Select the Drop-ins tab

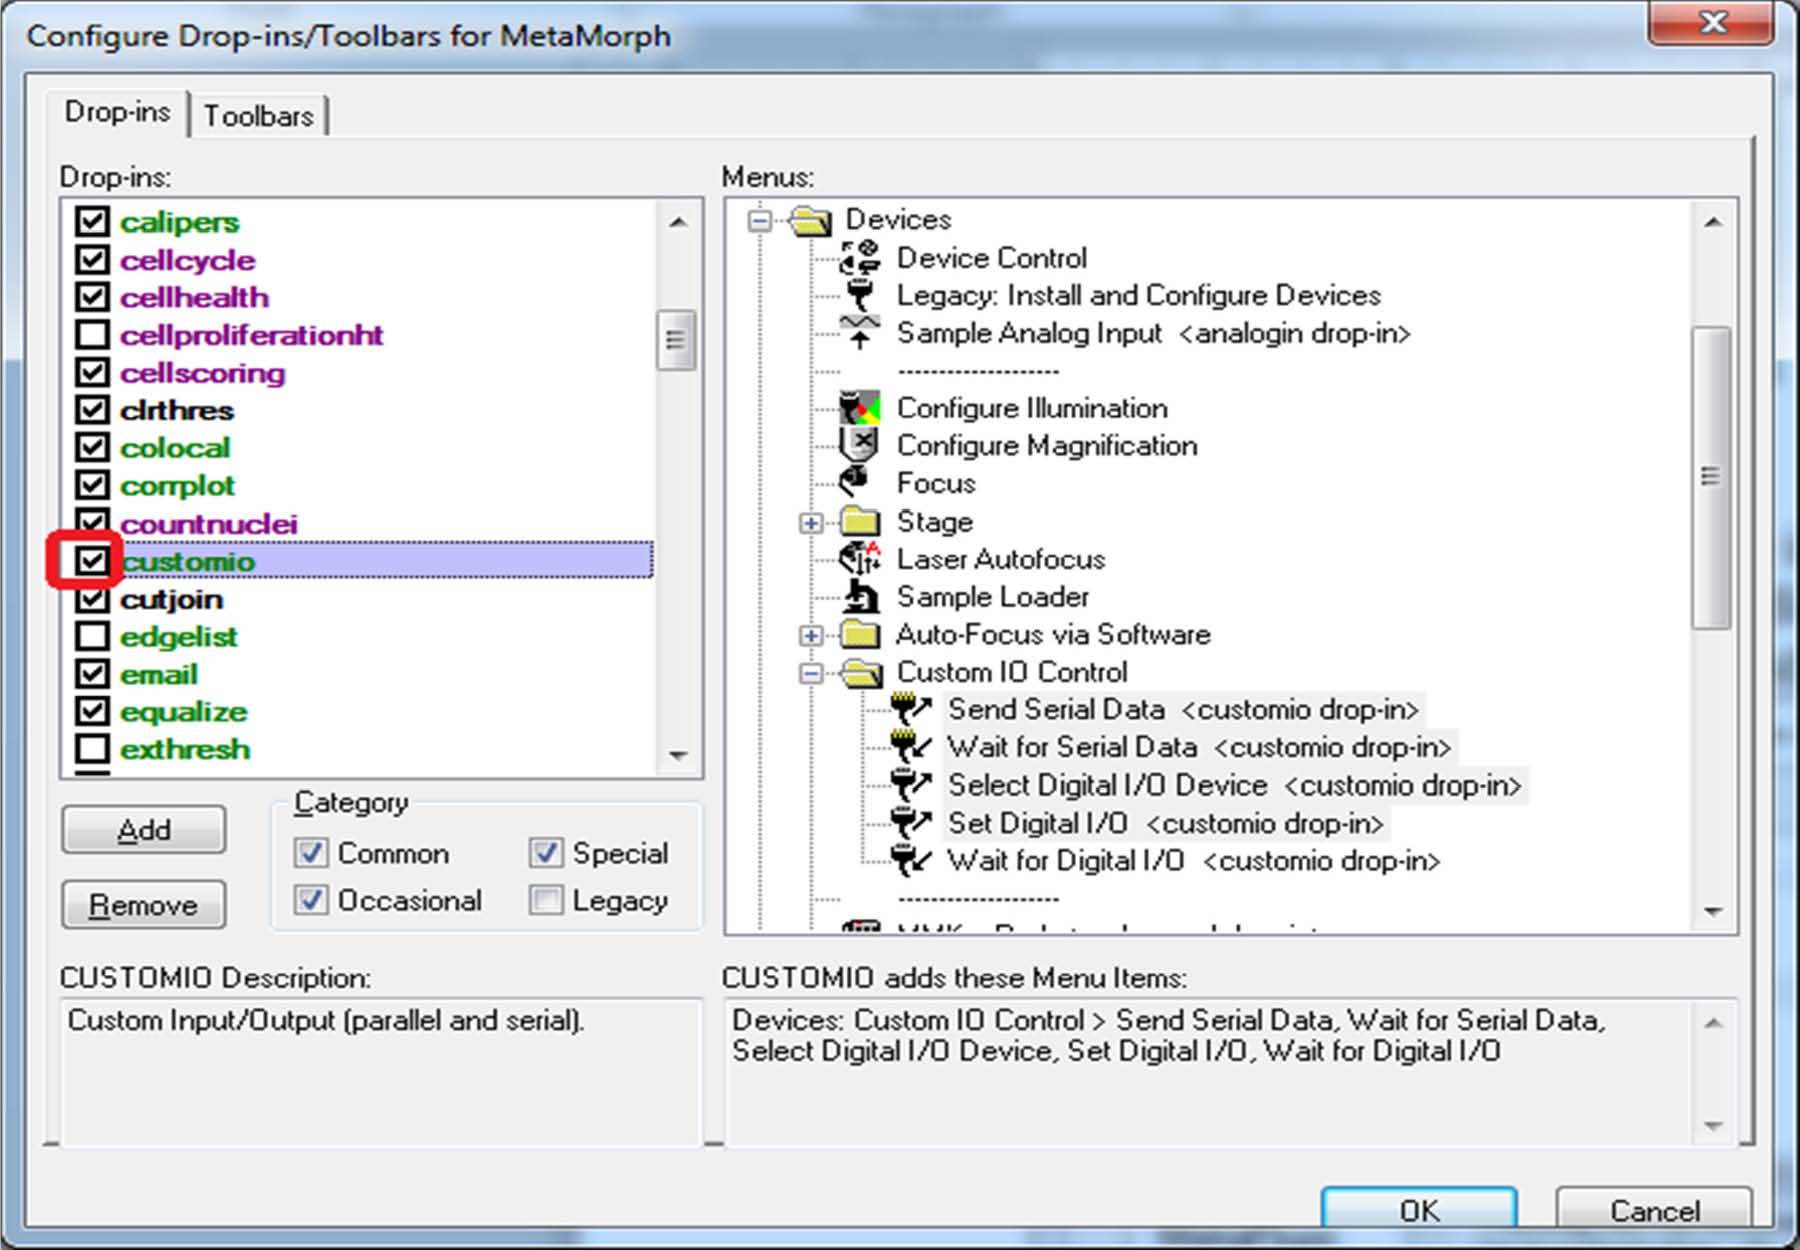point(117,112)
